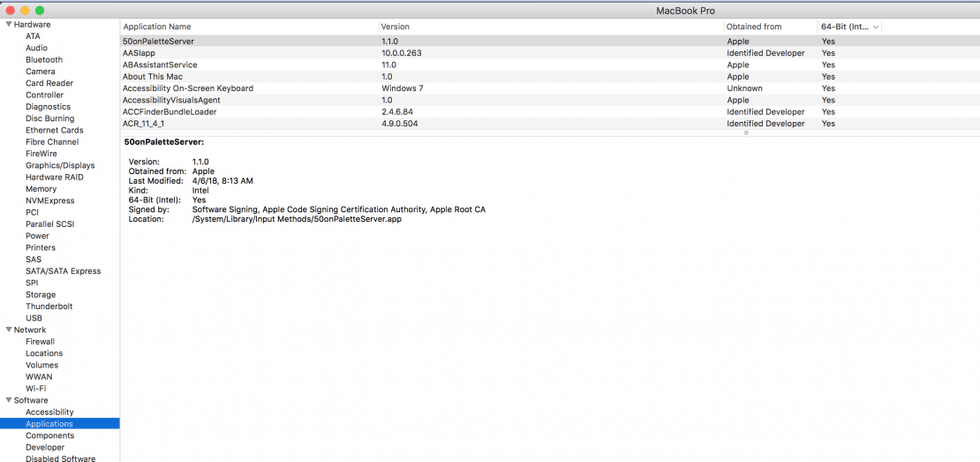Image resolution: width=980 pixels, height=462 pixels.
Task: Select the ACR_11_4_1 application row
Action: [550, 124]
